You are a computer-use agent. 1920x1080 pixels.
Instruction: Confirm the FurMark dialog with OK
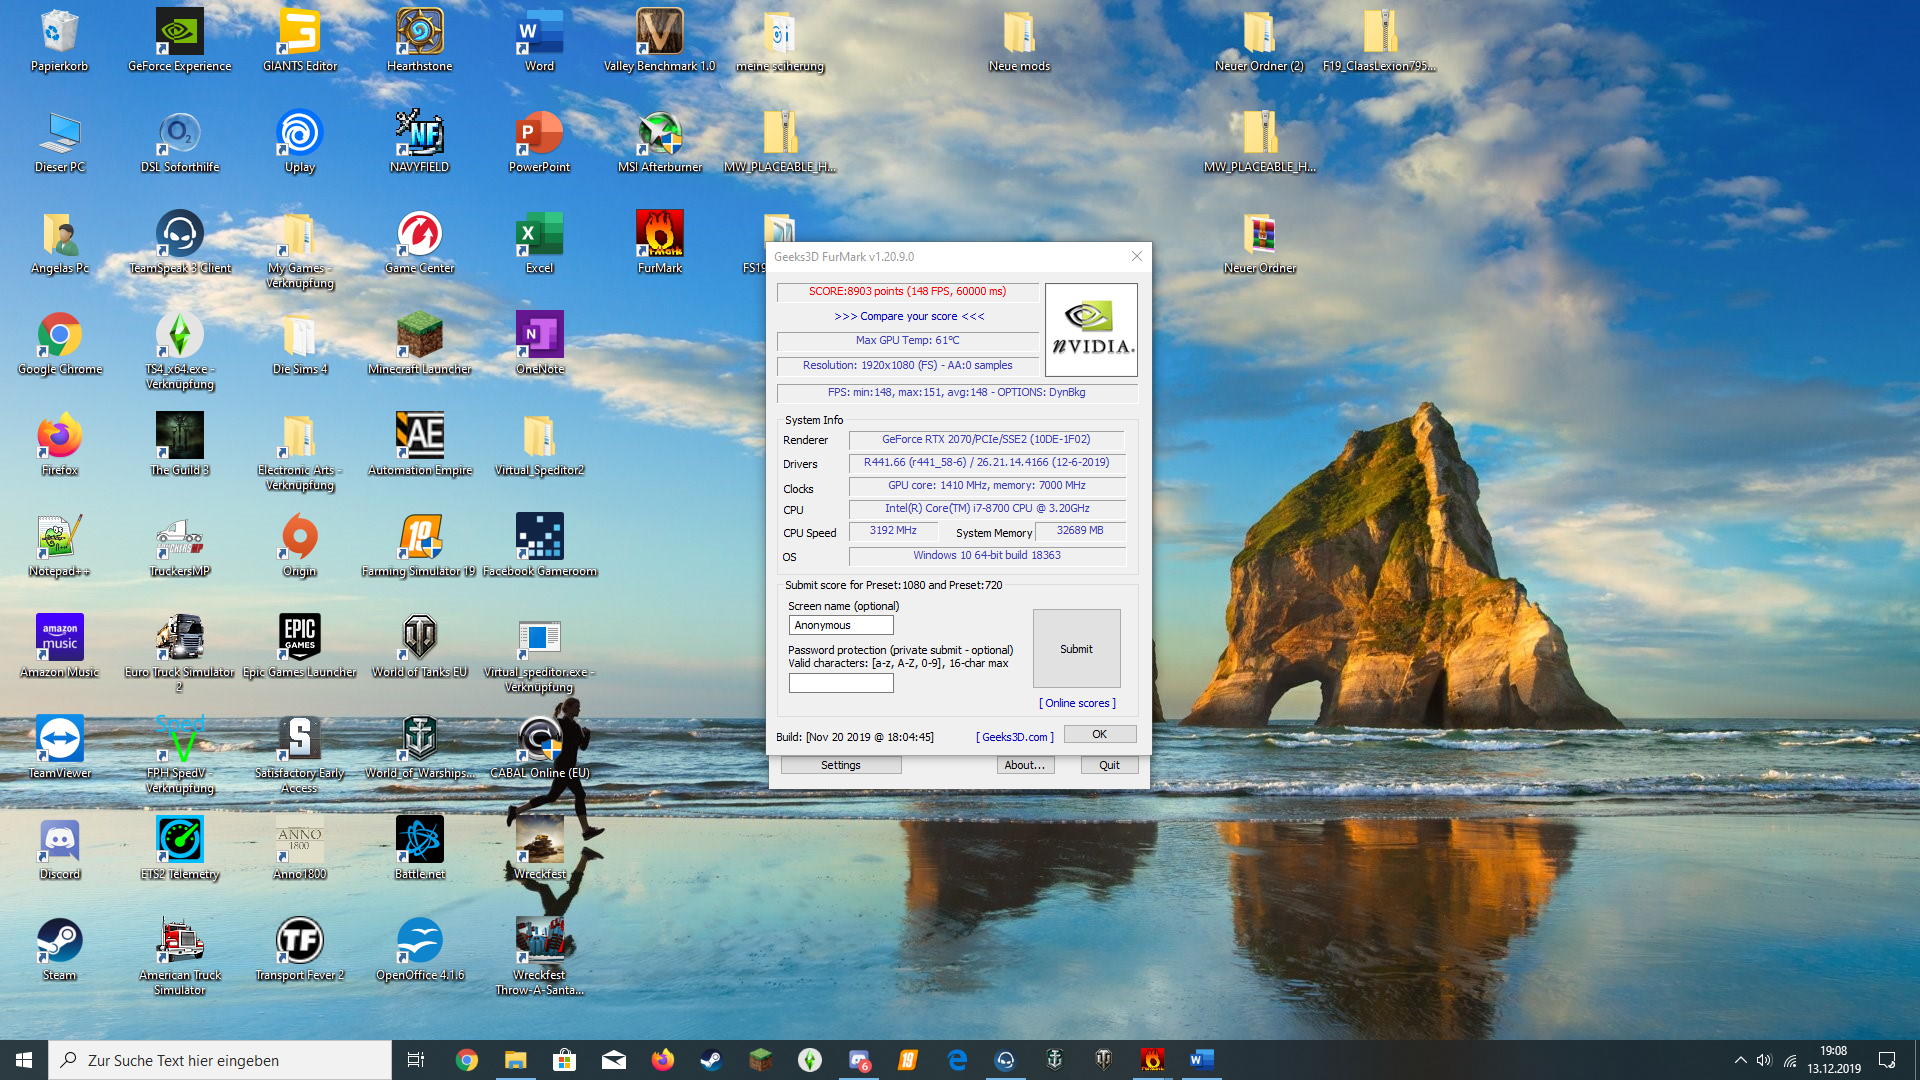(1100, 734)
